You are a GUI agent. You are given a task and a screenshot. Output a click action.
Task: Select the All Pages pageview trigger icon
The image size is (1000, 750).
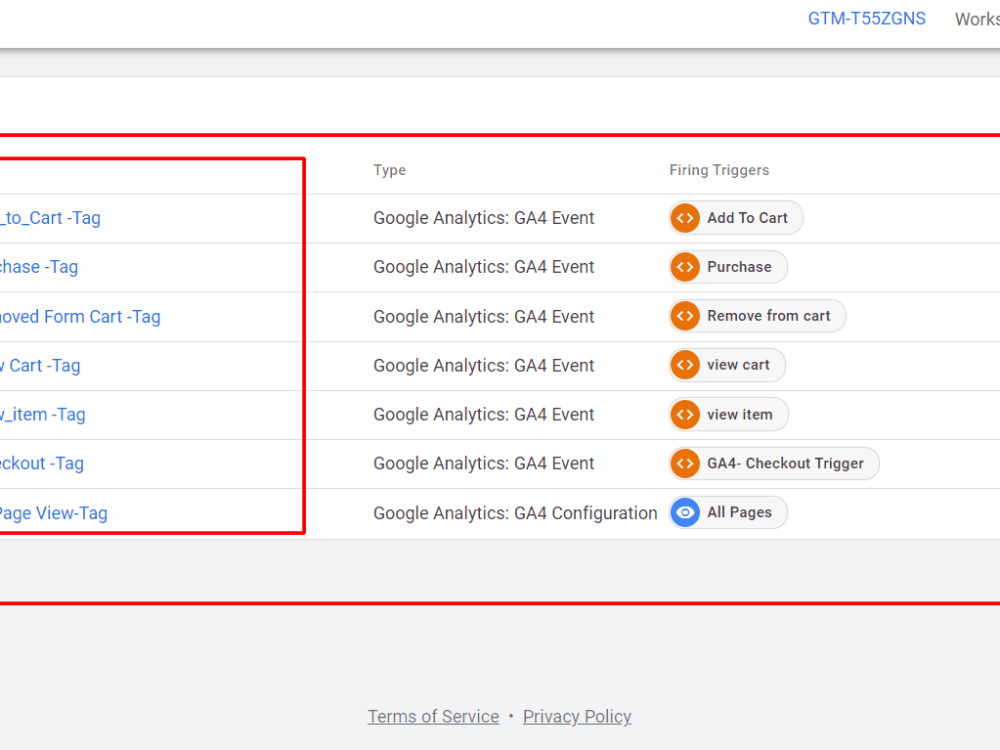pyautogui.click(x=684, y=512)
